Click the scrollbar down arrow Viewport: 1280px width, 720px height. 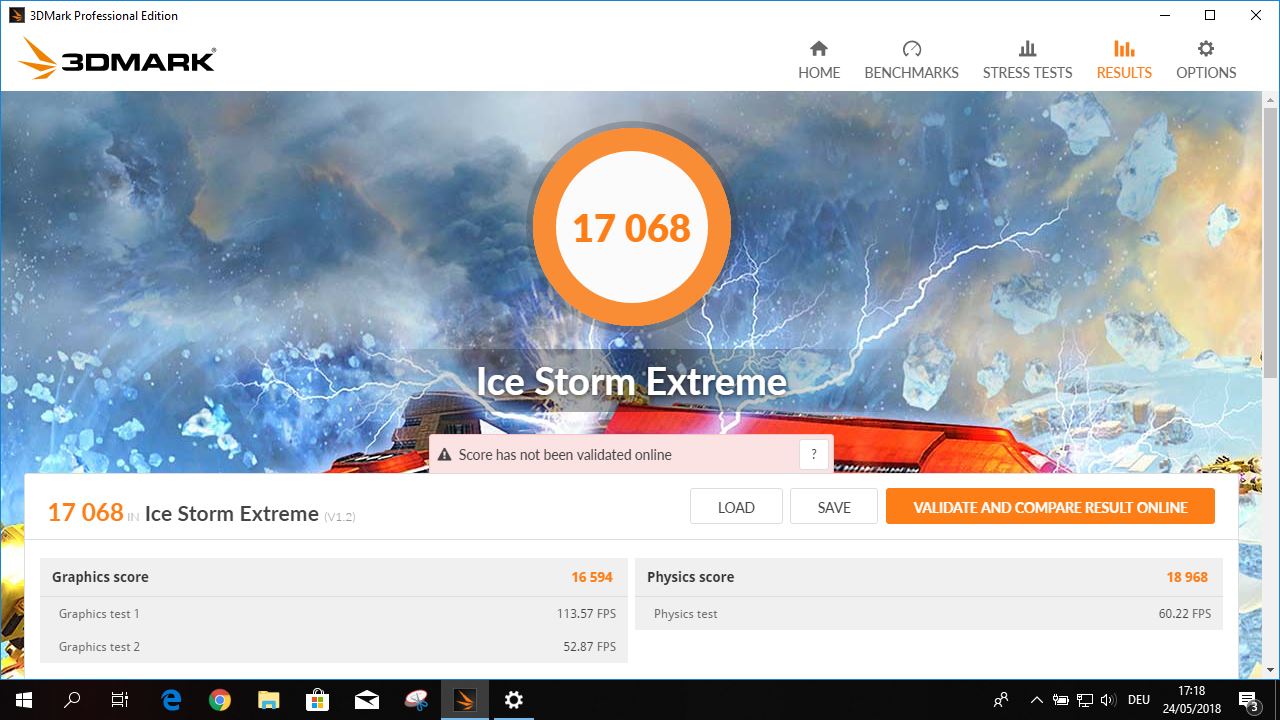pyautogui.click(x=1271, y=670)
